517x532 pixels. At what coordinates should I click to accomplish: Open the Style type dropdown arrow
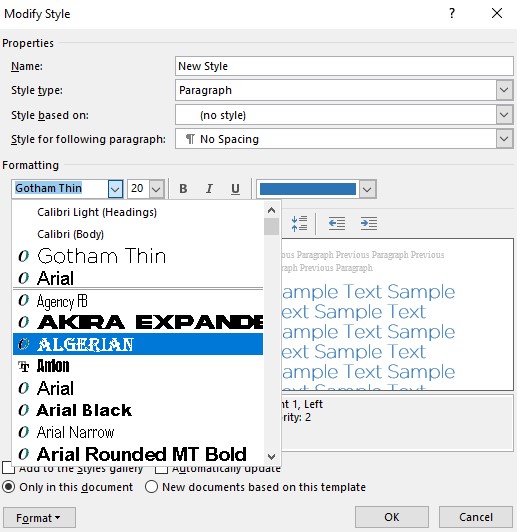504,90
